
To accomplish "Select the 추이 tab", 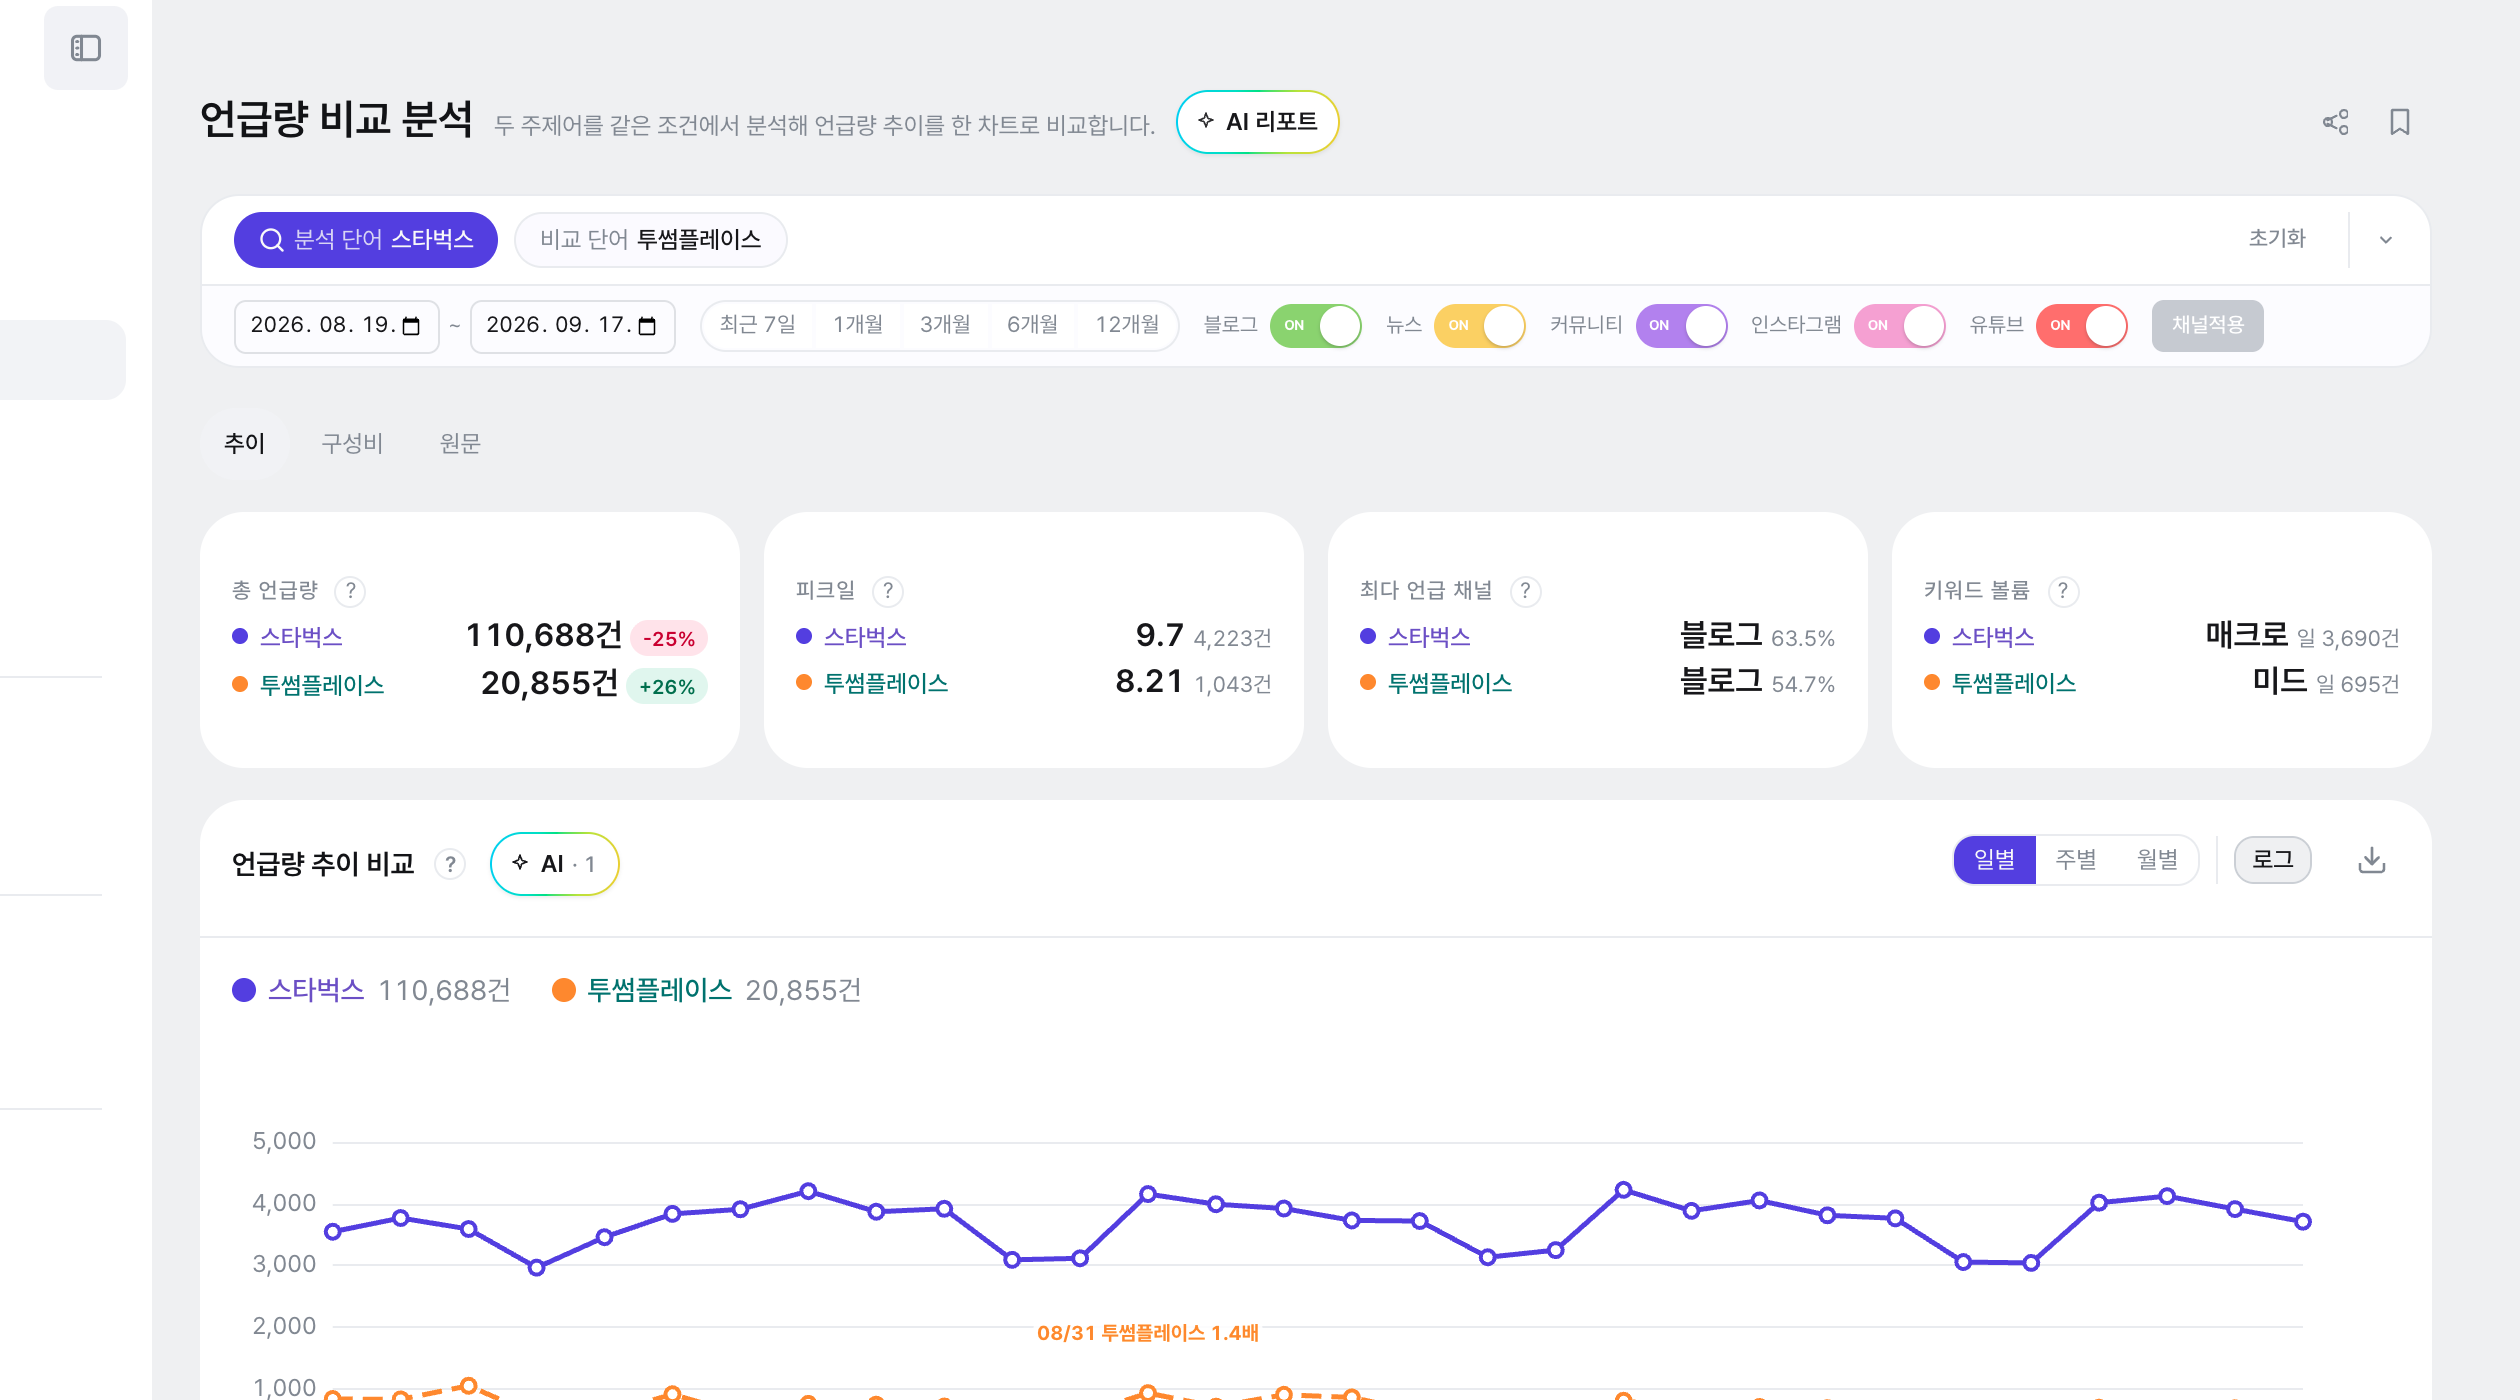I will coord(245,443).
